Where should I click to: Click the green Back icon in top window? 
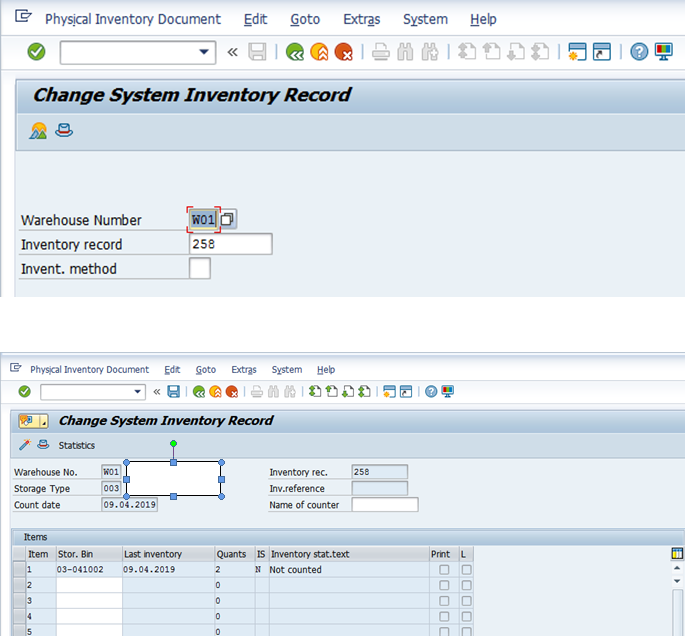pyautogui.click(x=295, y=52)
